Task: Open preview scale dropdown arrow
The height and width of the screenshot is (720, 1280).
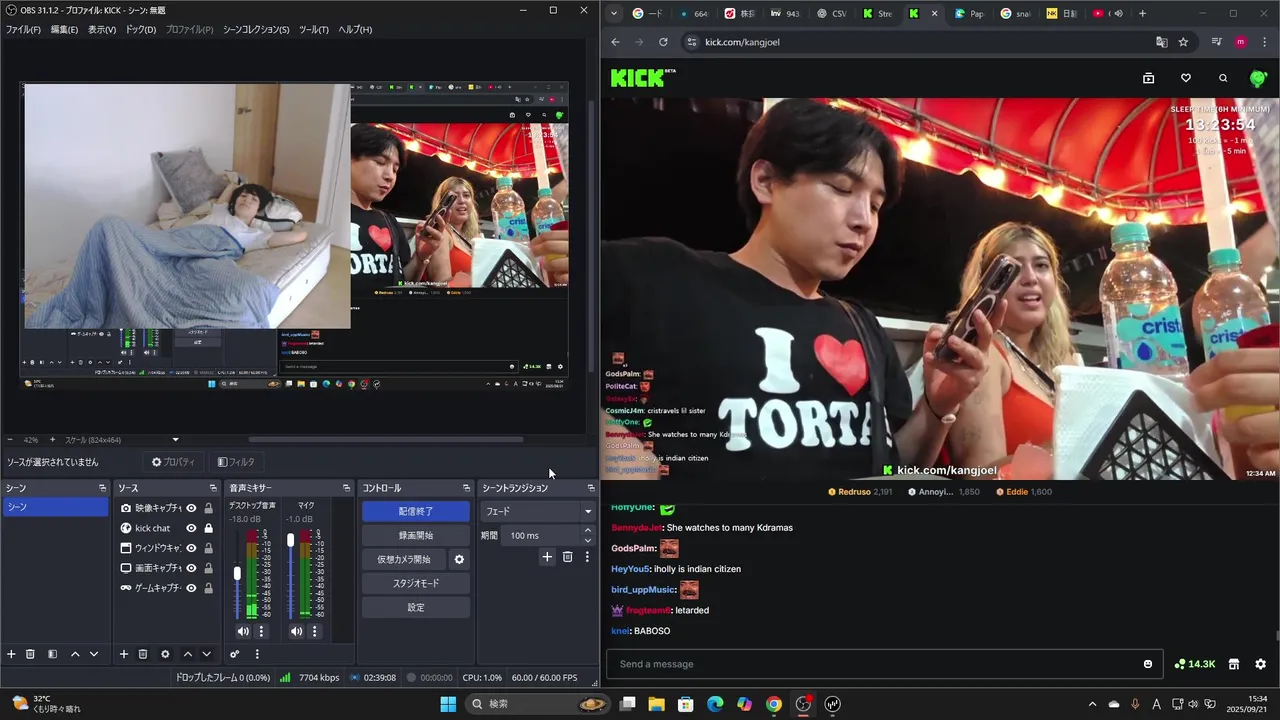Action: (176, 440)
